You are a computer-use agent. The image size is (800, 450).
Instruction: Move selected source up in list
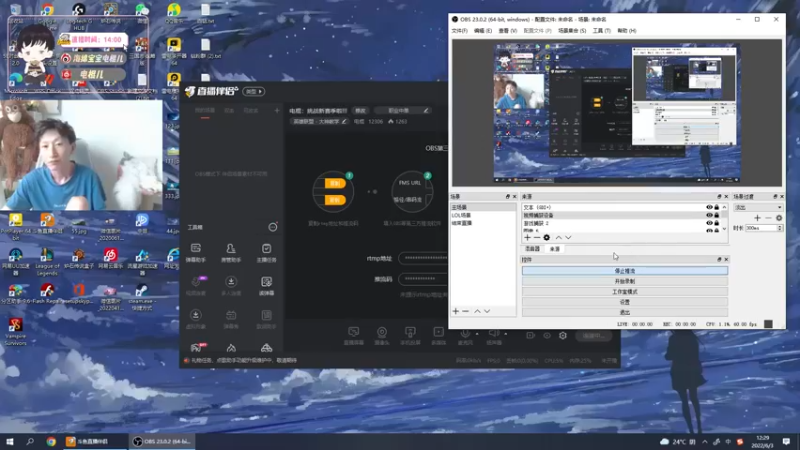(559, 237)
